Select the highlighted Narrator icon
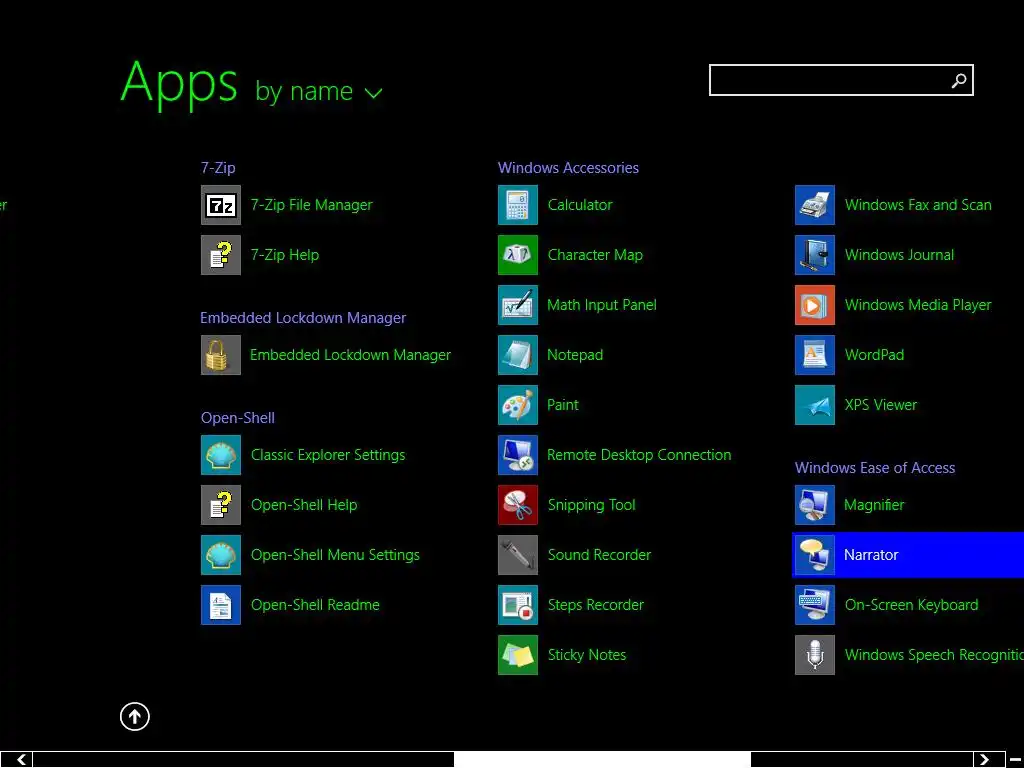 [815, 555]
